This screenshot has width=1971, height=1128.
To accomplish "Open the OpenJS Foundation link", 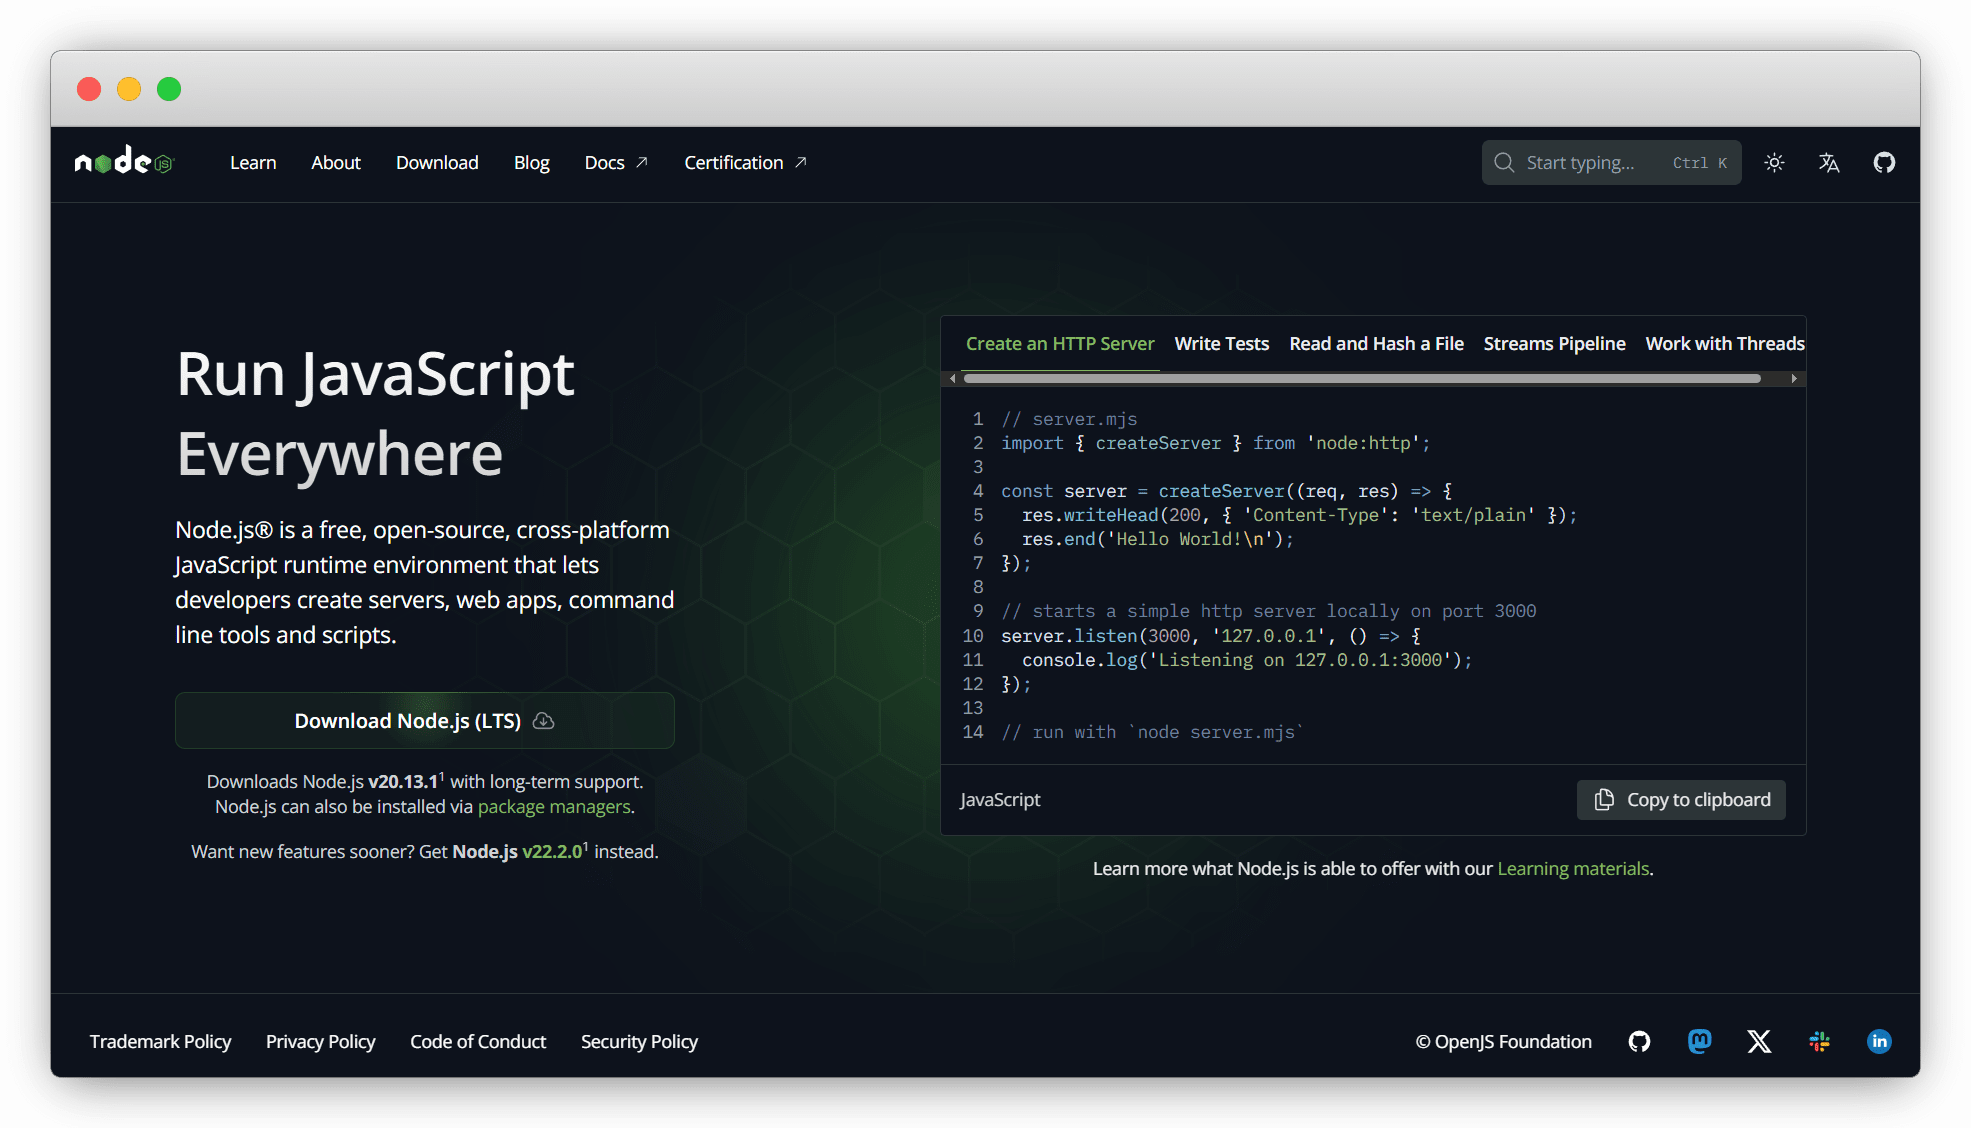I will (x=1503, y=1041).
